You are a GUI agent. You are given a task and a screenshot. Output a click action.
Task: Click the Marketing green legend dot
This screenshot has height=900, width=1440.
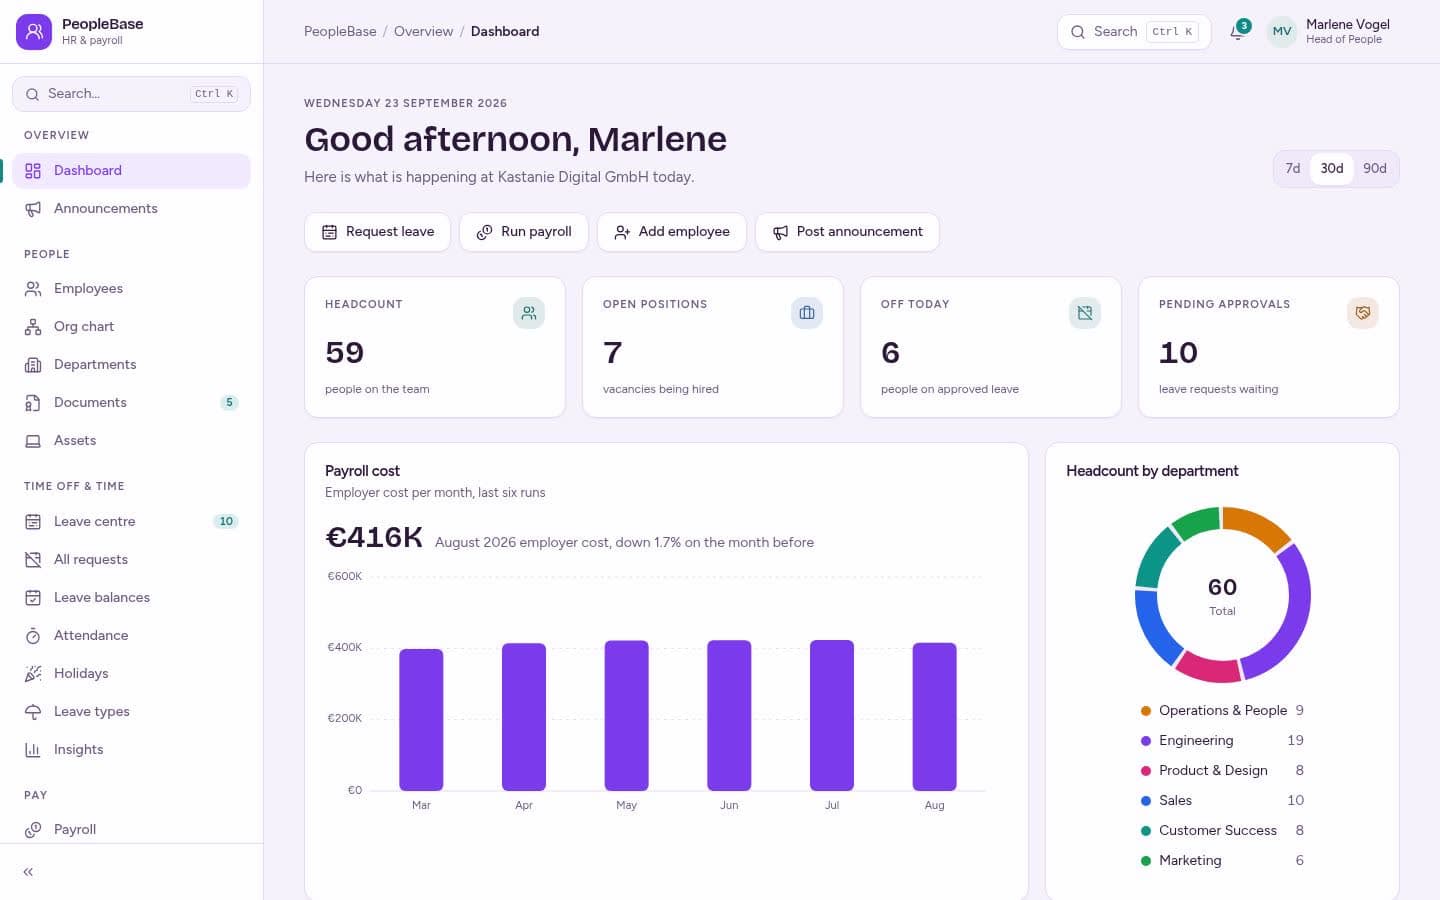1146,861
